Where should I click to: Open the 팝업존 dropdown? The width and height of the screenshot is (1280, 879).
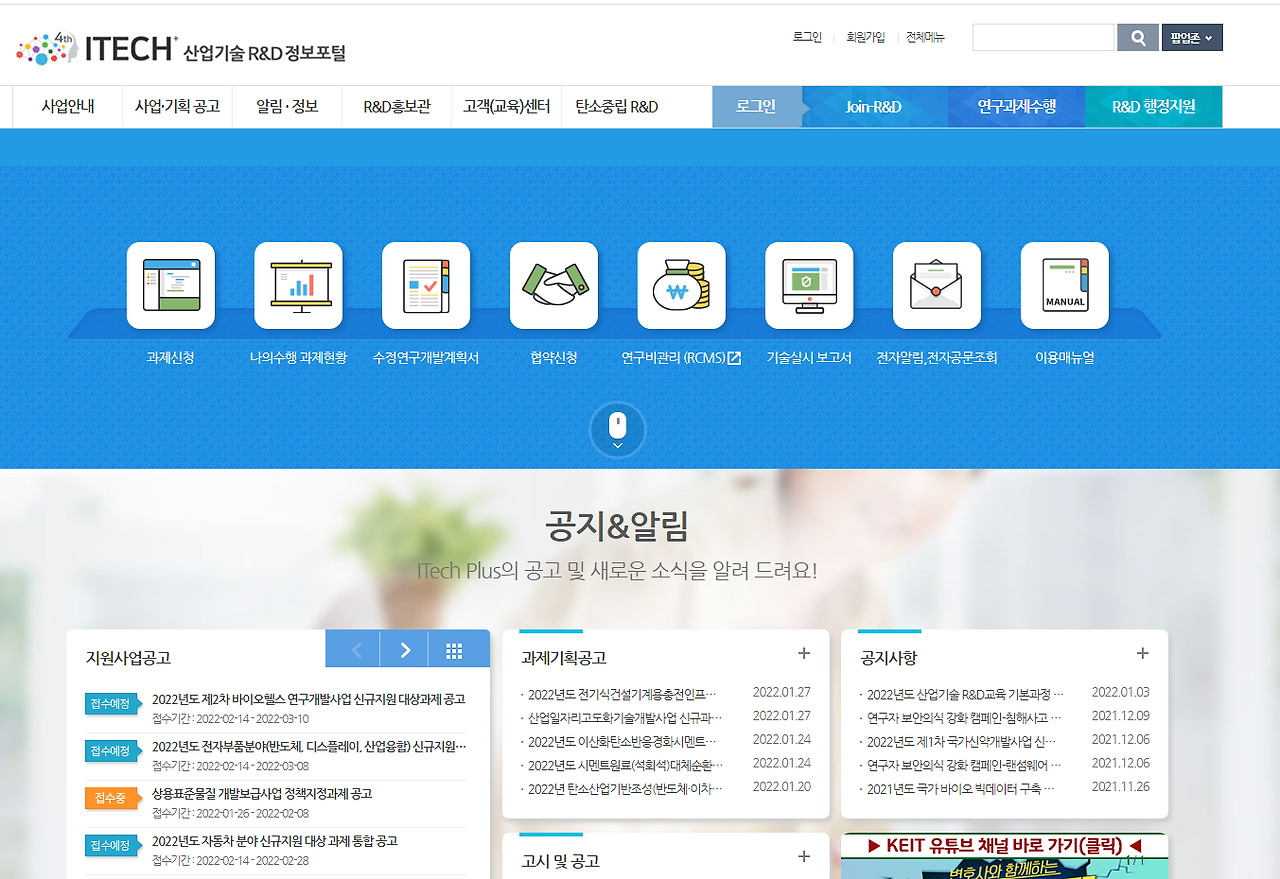1192,36
